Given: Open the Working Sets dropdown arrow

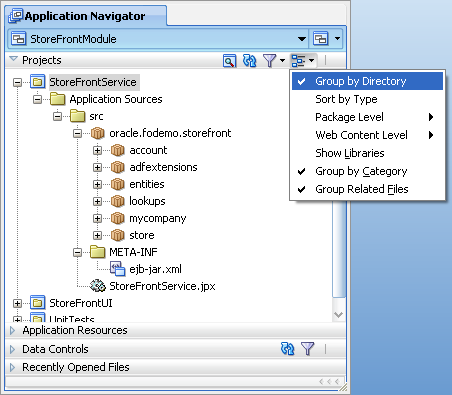Looking at the screenshot, I should [x=282, y=61].
